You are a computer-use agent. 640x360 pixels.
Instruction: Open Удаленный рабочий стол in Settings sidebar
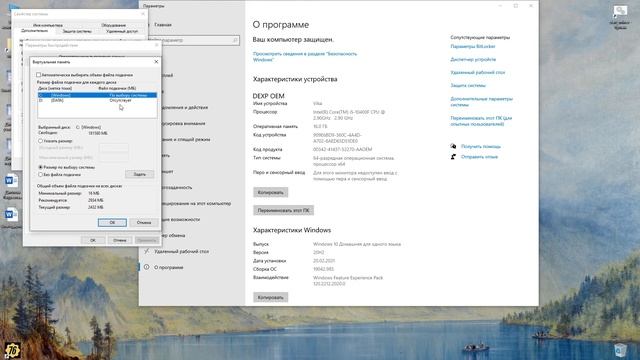(181, 251)
